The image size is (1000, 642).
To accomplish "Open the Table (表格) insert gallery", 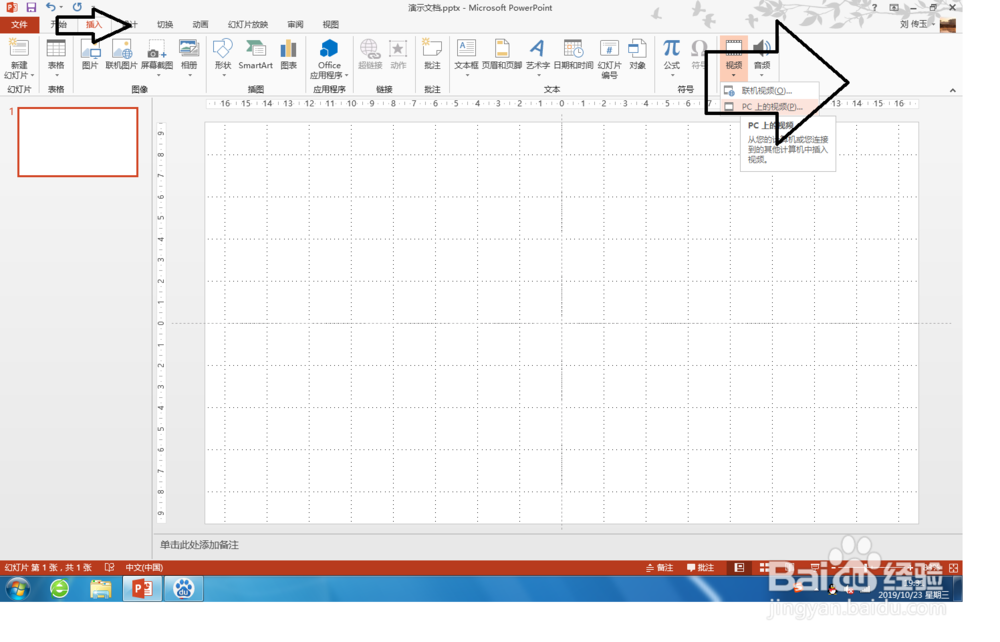I will pos(56,57).
